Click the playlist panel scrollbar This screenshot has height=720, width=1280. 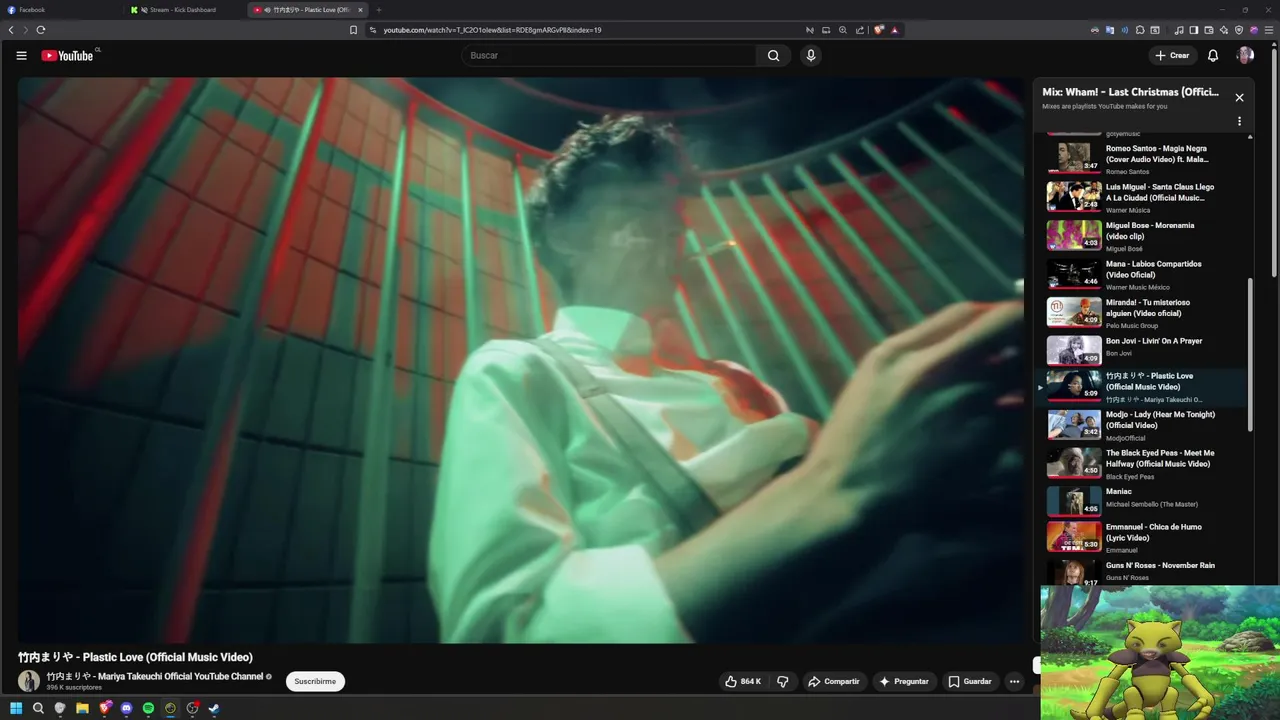pos(1251,355)
